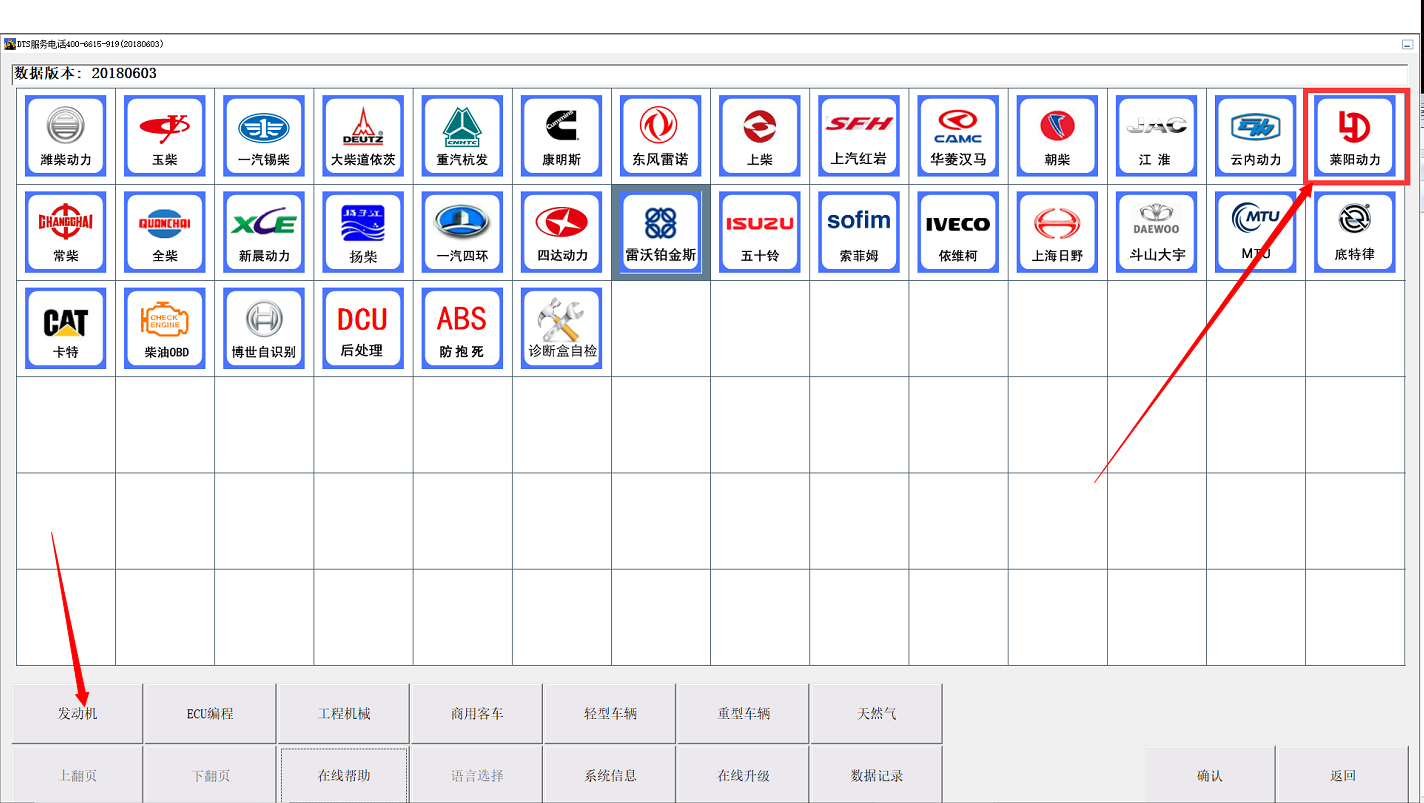Select the 雷沃铂金斯 brand icon
The width and height of the screenshot is (1424, 803).
tap(661, 232)
